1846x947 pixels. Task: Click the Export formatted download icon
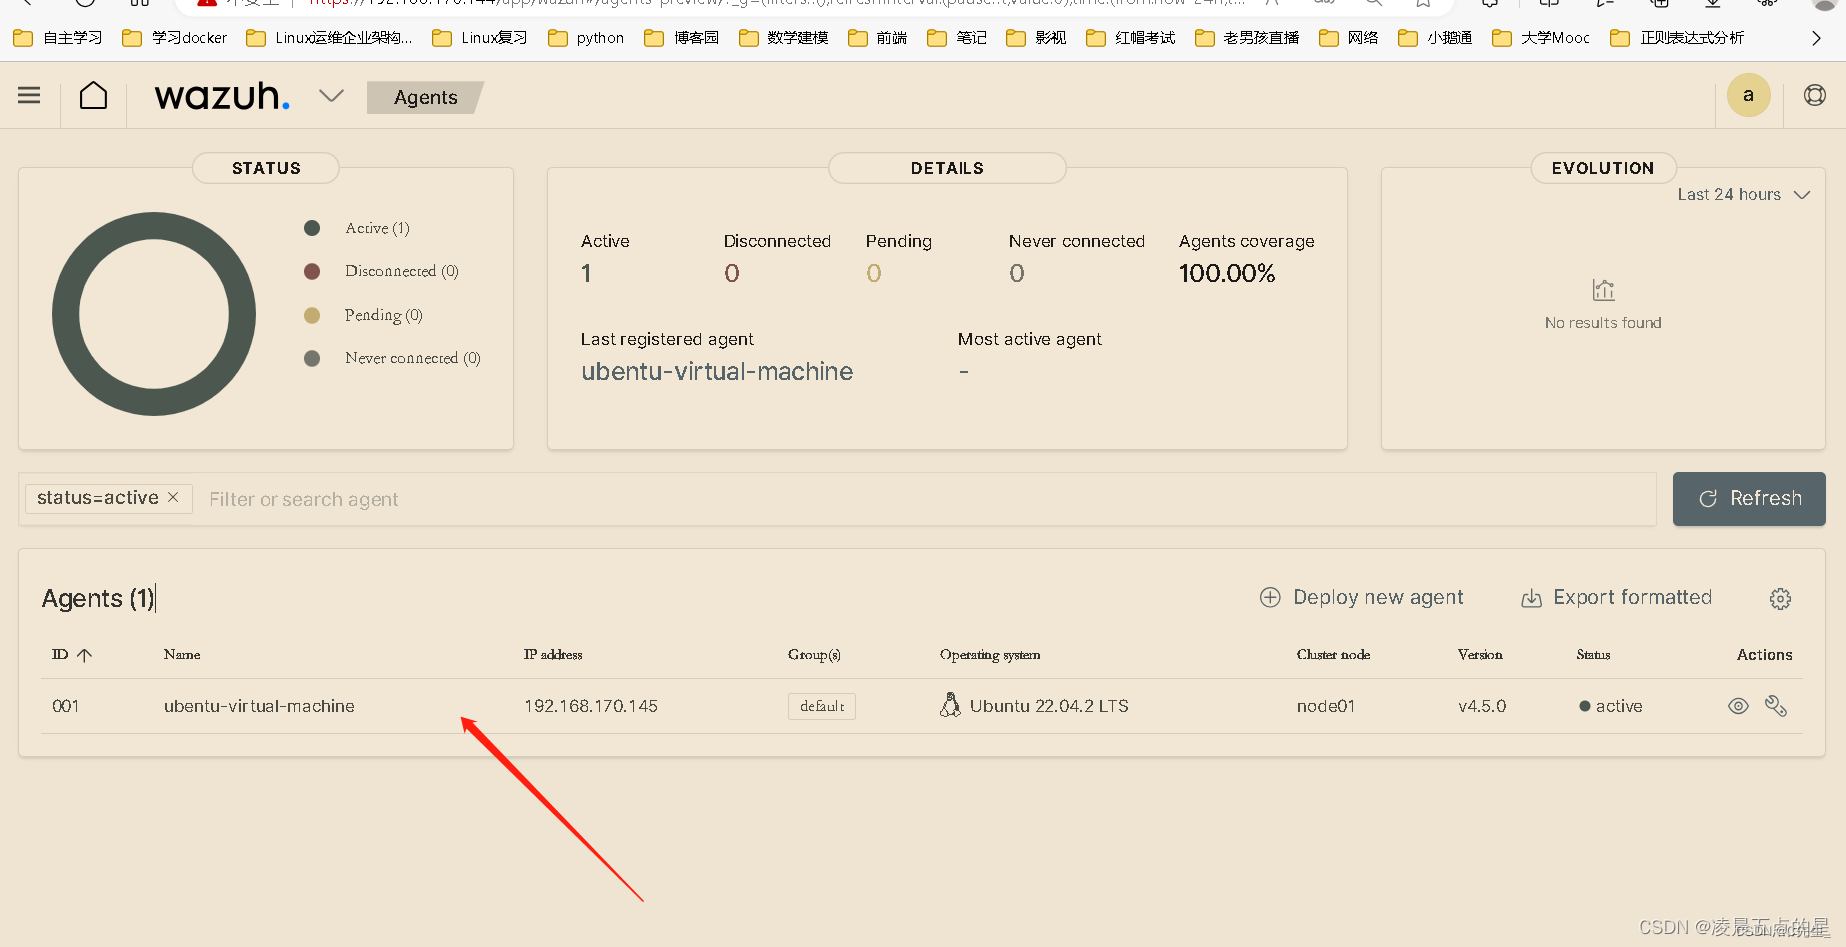pos(1531,598)
